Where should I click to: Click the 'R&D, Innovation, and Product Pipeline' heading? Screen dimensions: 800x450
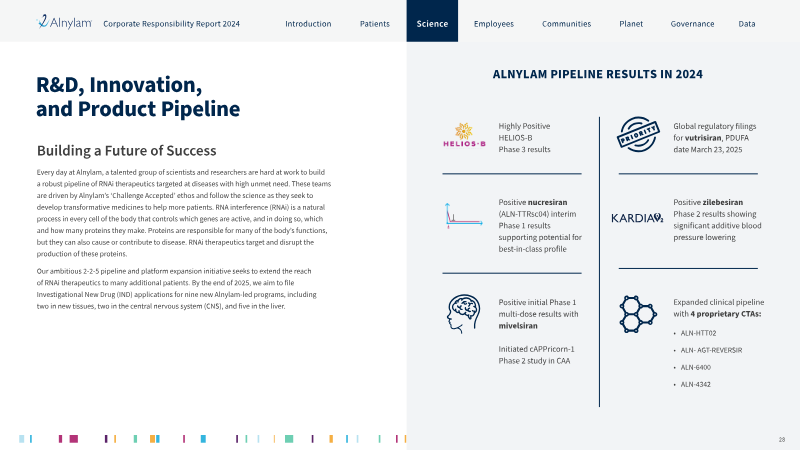[x=138, y=96]
